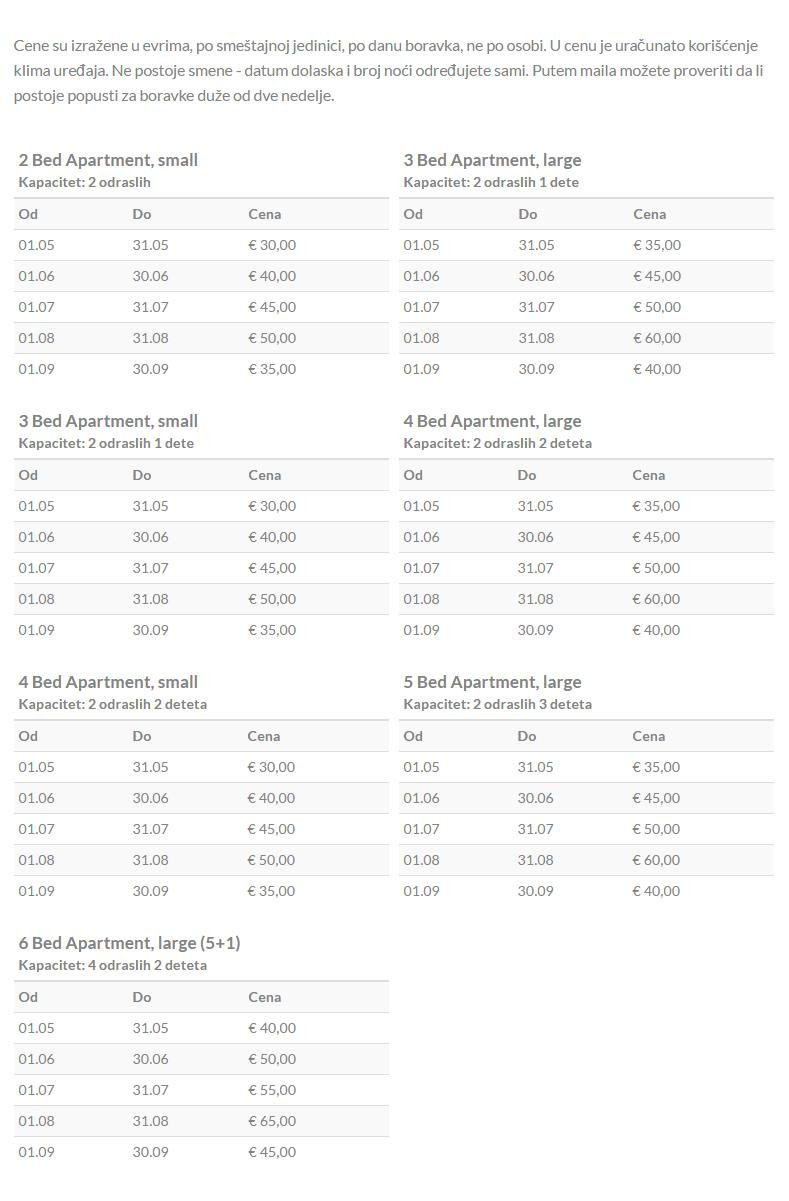The width and height of the screenshot is (789, 1201).
Task: Click 'Kapacitet: 2 odraslih' under 2 Bed small
Action: [x=84, y=182]
